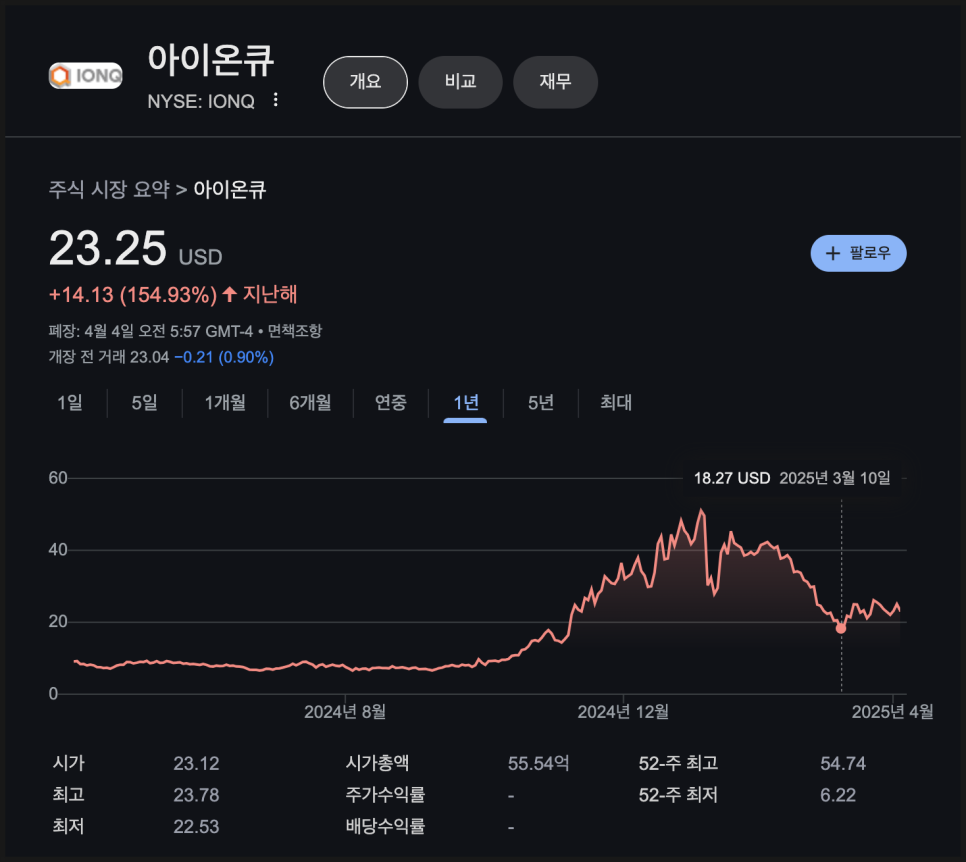Click the 주가수익률 label
Image resolution: width=966 pixels, height=862 pixels.
(x=385, y=795)
